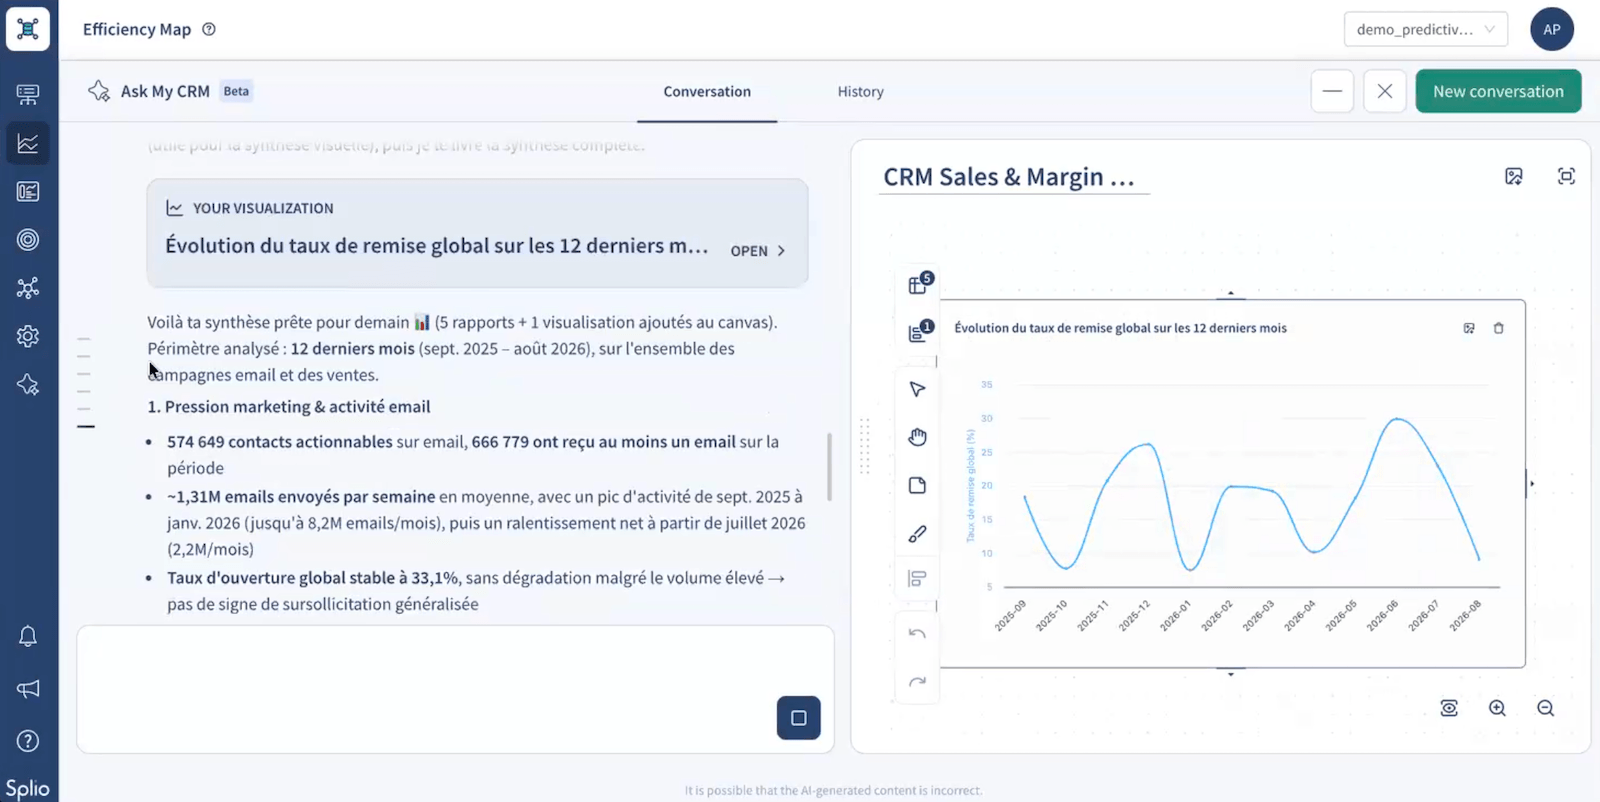Open the network nodes sidebar icon
Image resolution: width=1600 pixels, height=802 pixels.
[28, 288]
